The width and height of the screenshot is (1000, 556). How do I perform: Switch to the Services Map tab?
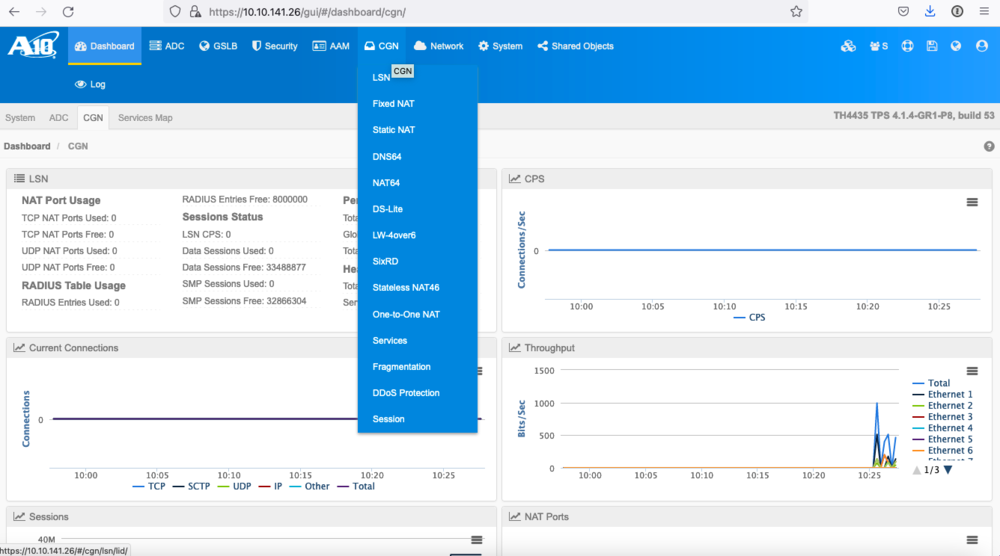[x=145, y=118]
